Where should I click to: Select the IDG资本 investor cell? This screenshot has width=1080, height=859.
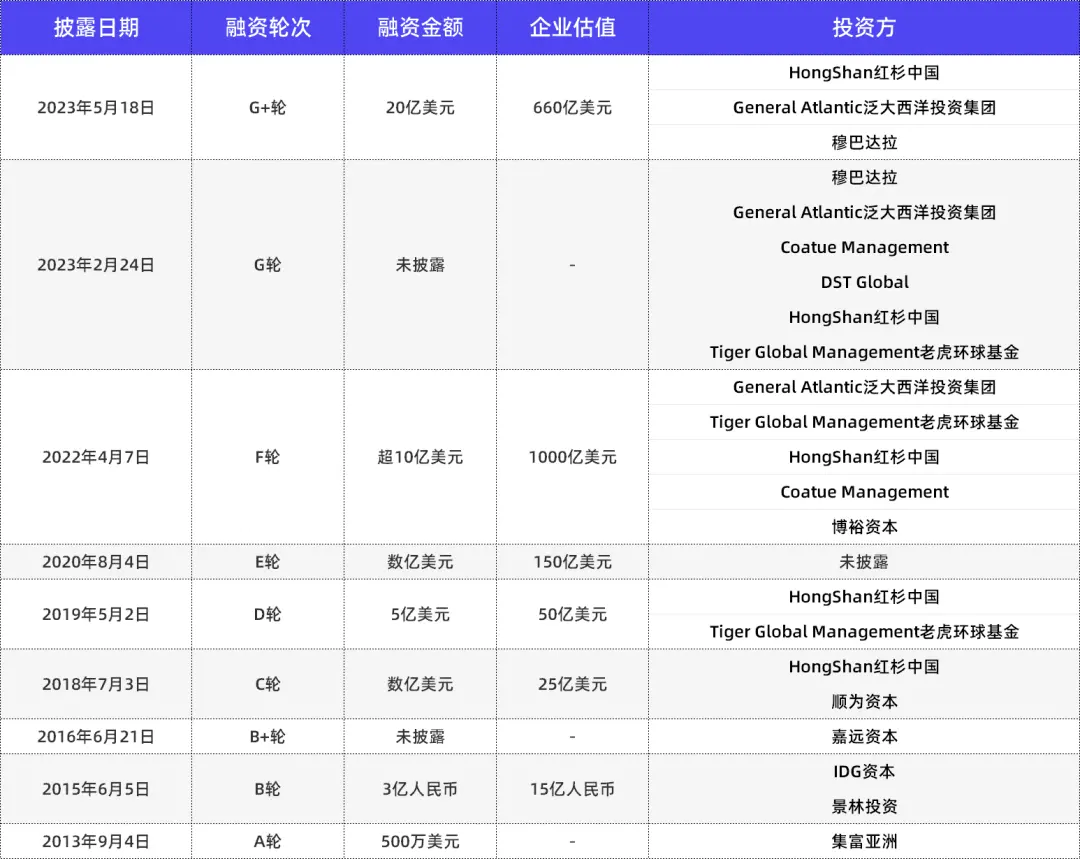(x=864, y=771)
